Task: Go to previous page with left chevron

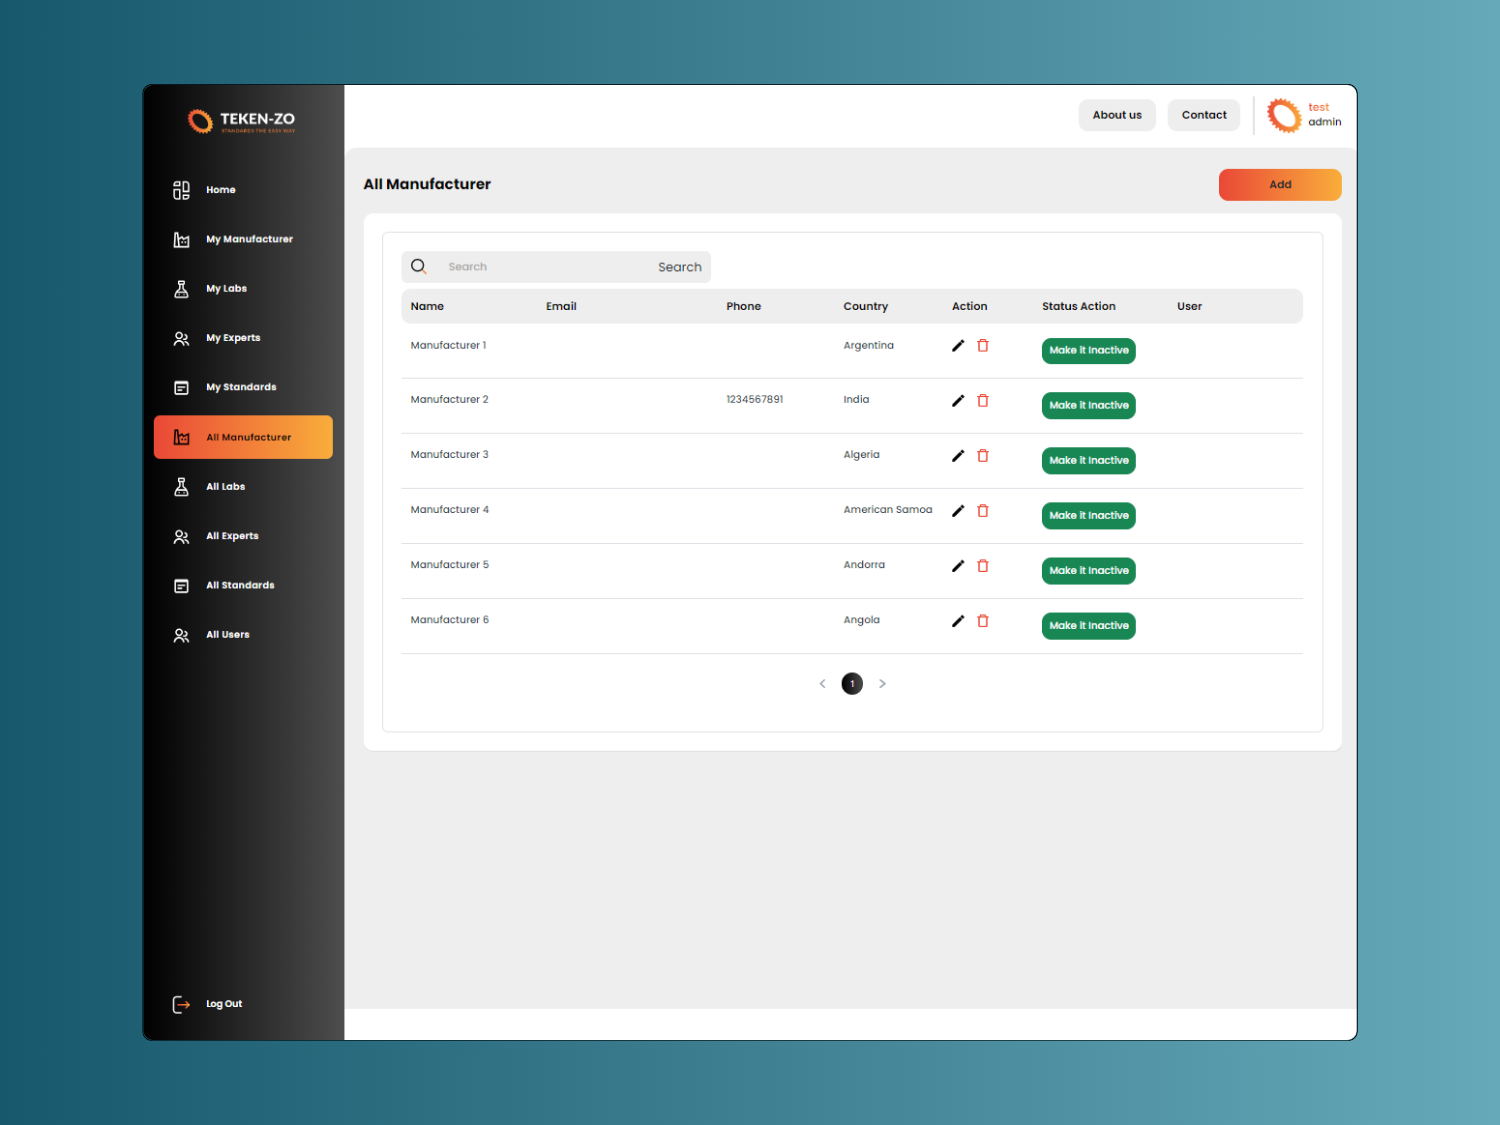Action: [x=822, y=684]
